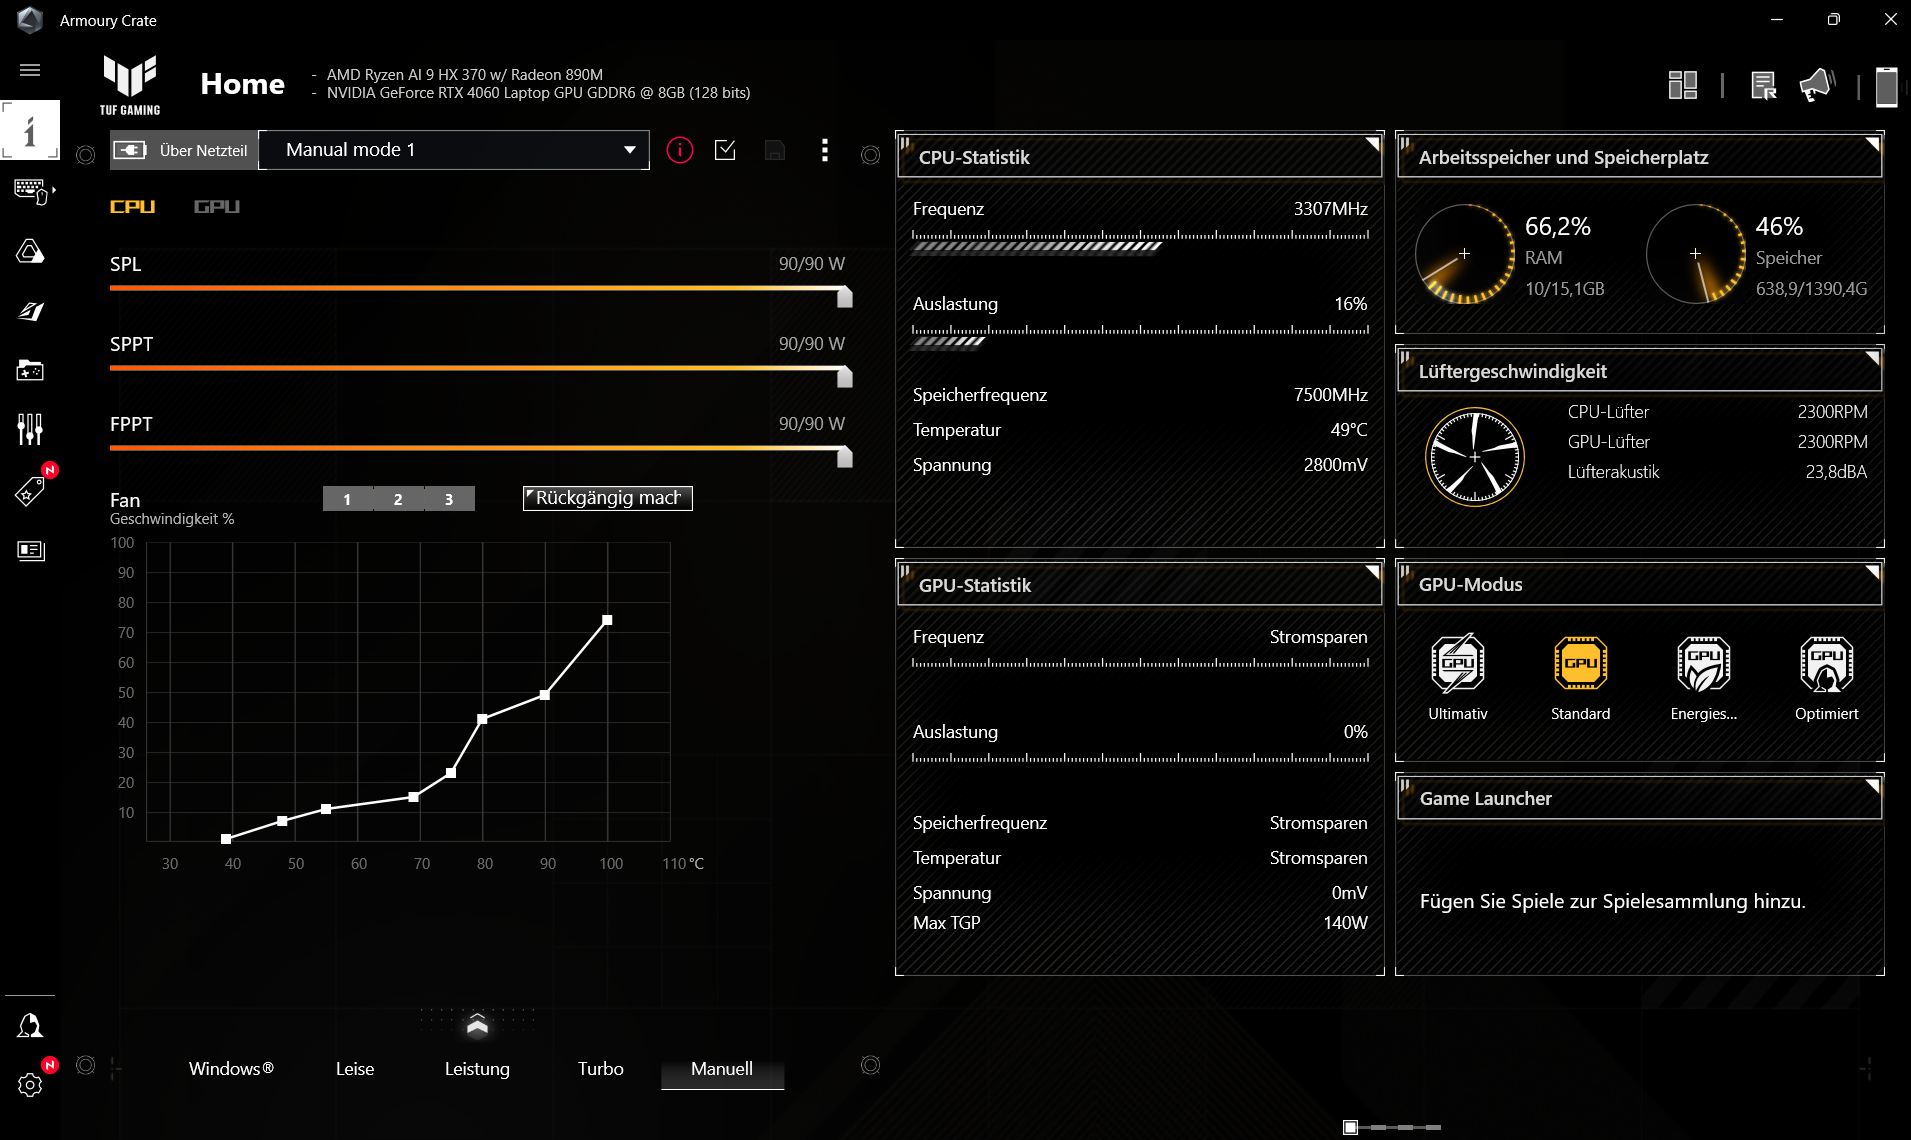Click the fan curve point at 40°C
This screenshot has height=1140, width=1911.
(226, 839)
